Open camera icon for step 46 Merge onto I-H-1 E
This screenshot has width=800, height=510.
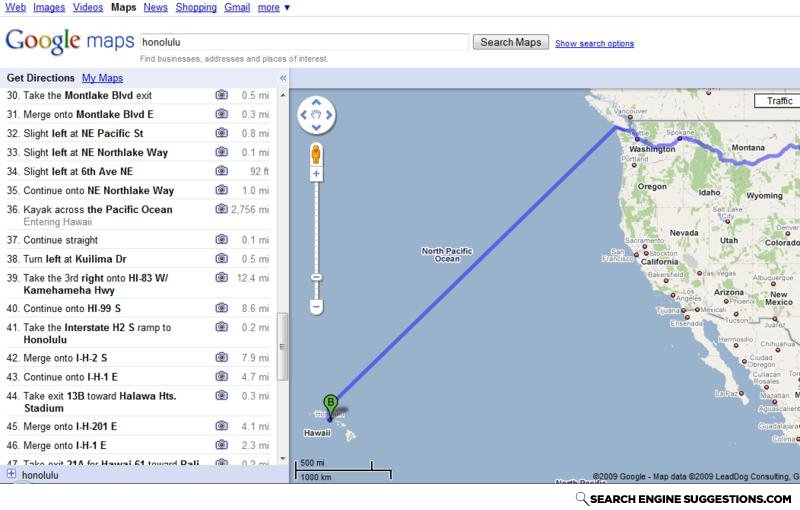click(221, 445)
